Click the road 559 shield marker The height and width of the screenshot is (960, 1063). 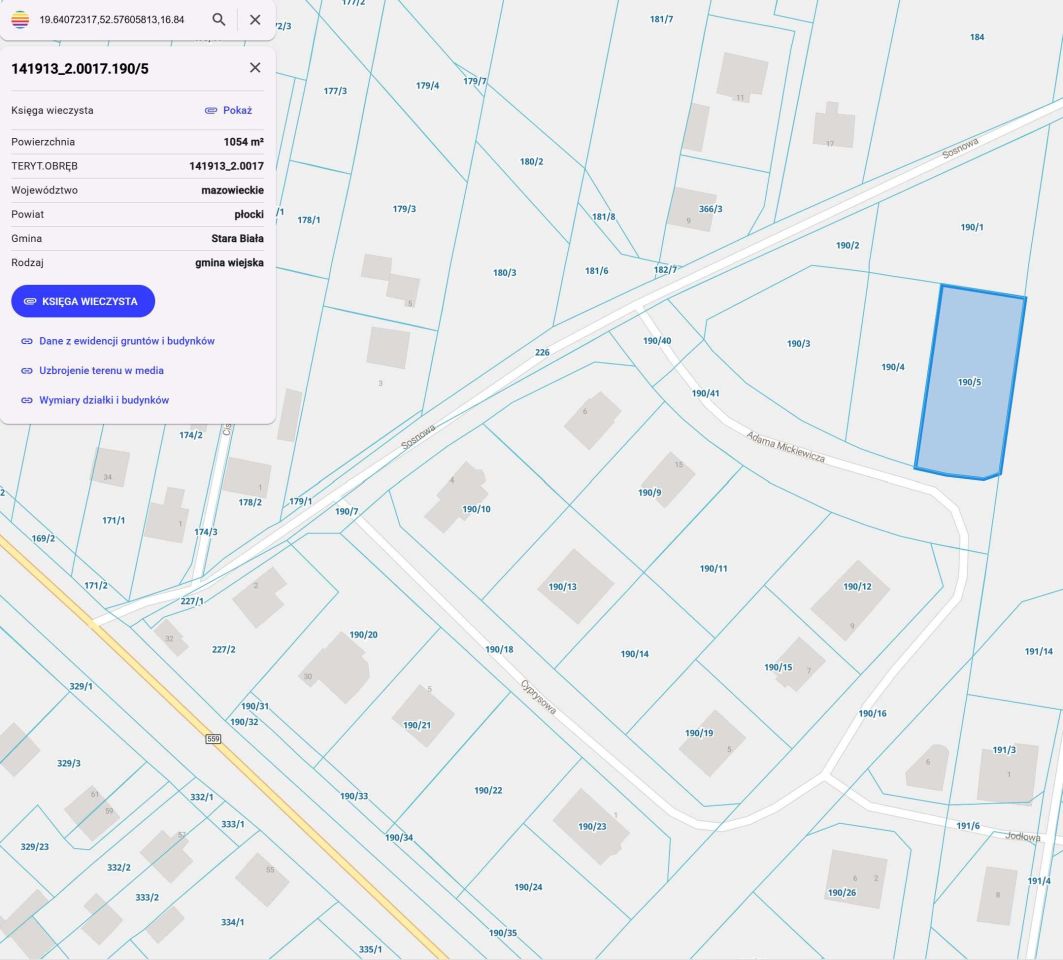point(213,739)
